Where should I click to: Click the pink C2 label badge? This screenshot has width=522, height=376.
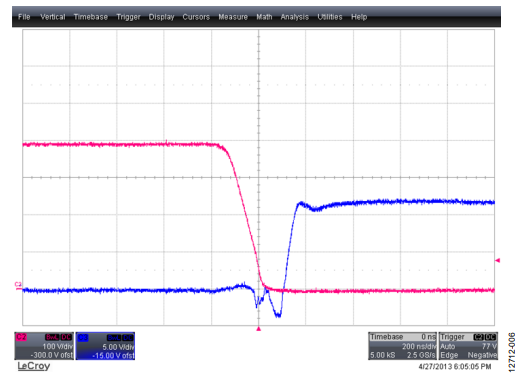(21, 337)
